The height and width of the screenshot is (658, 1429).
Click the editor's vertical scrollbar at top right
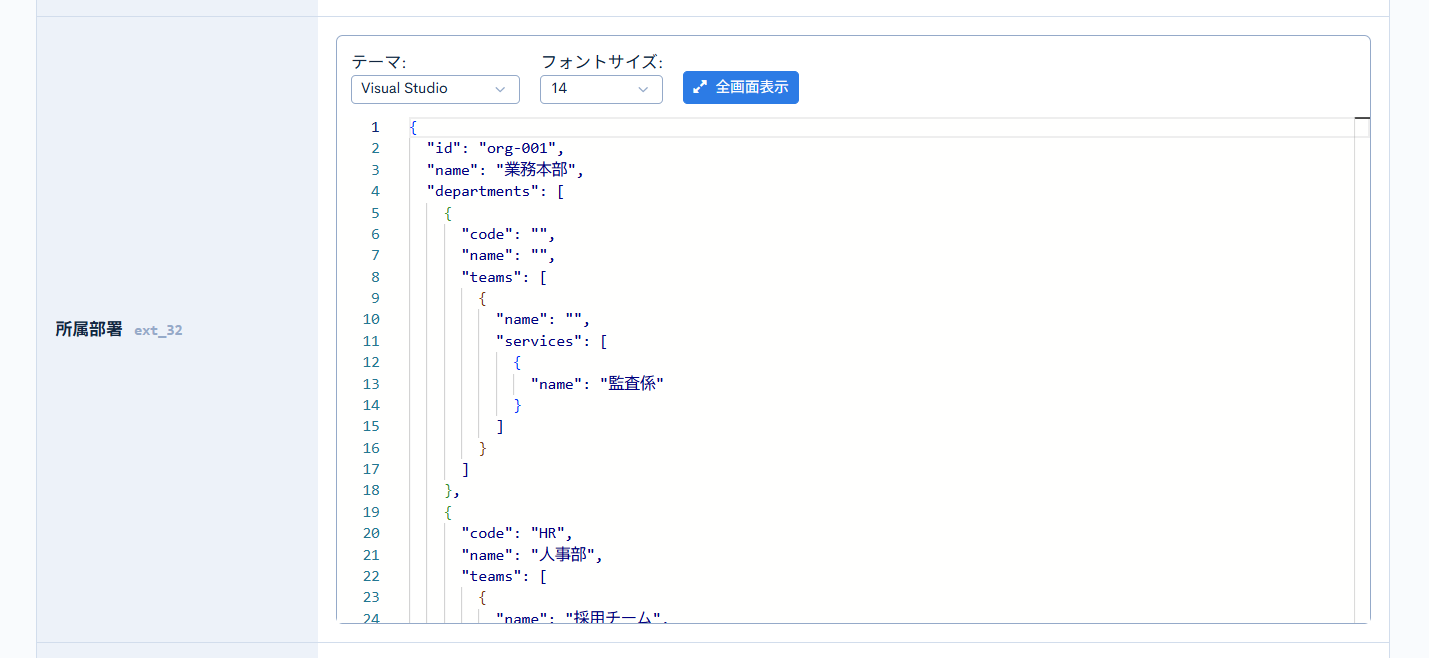1361,127
